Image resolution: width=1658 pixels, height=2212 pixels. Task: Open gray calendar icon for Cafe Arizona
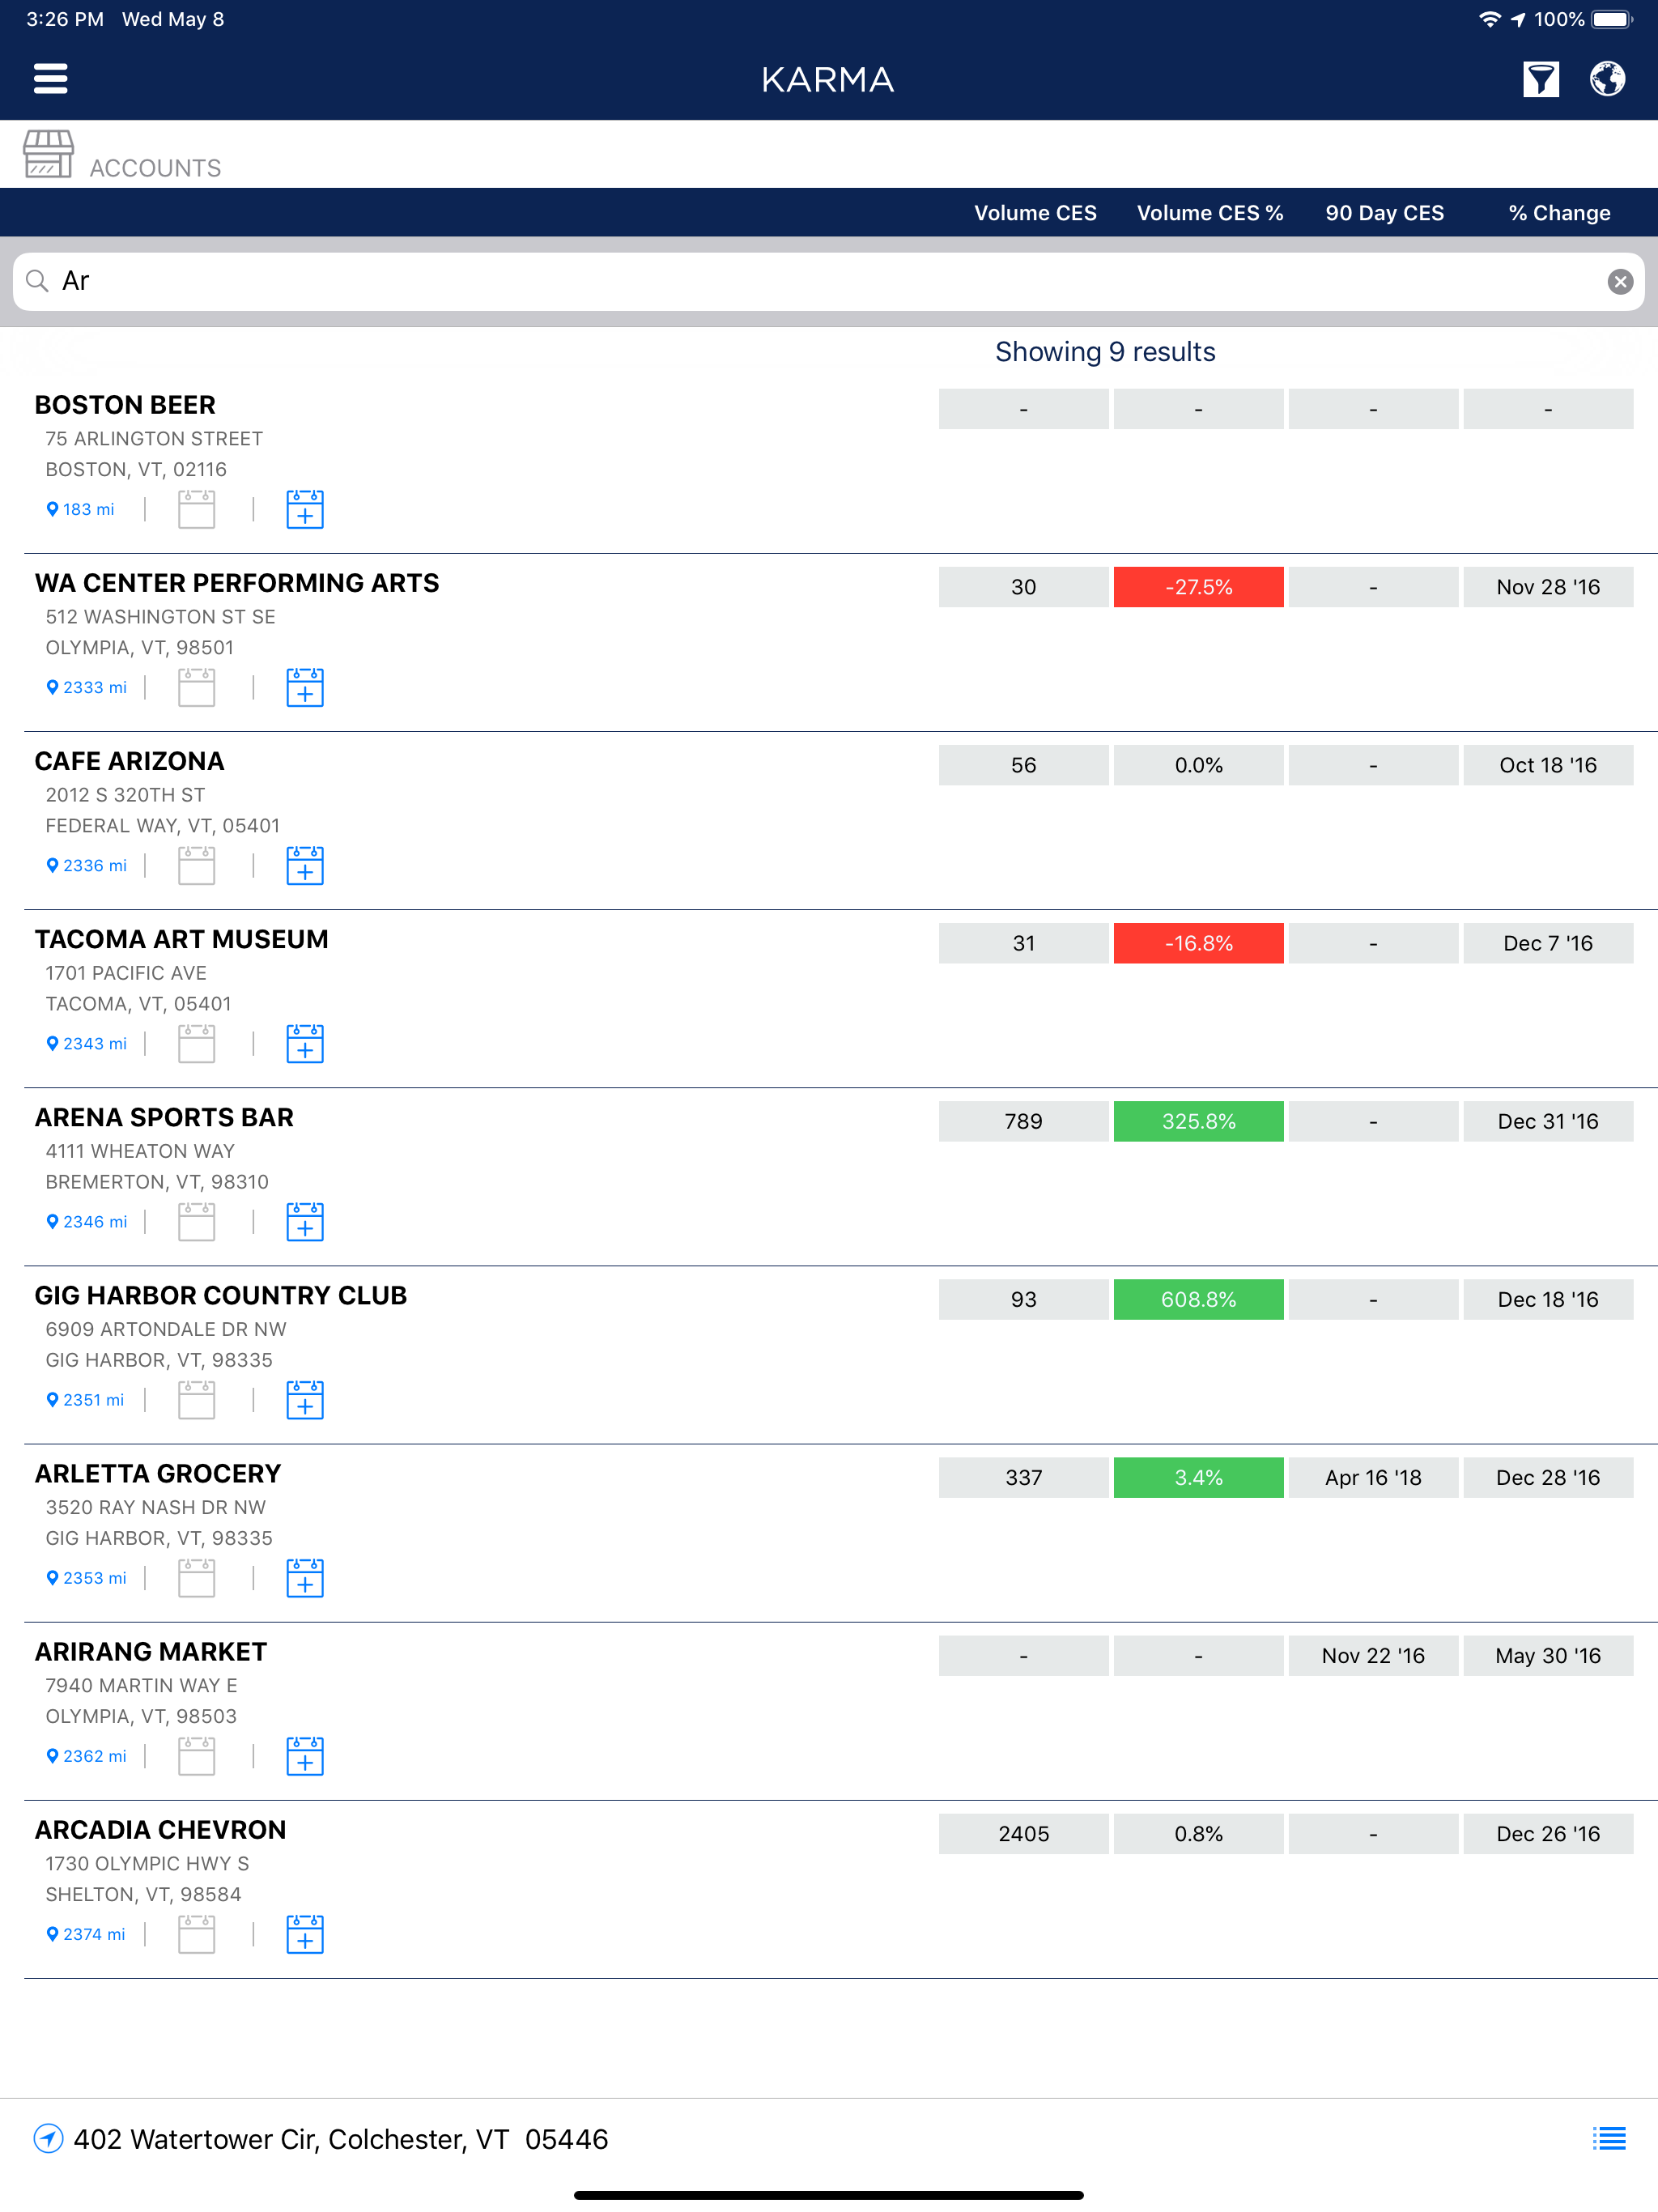click(196, 865)
